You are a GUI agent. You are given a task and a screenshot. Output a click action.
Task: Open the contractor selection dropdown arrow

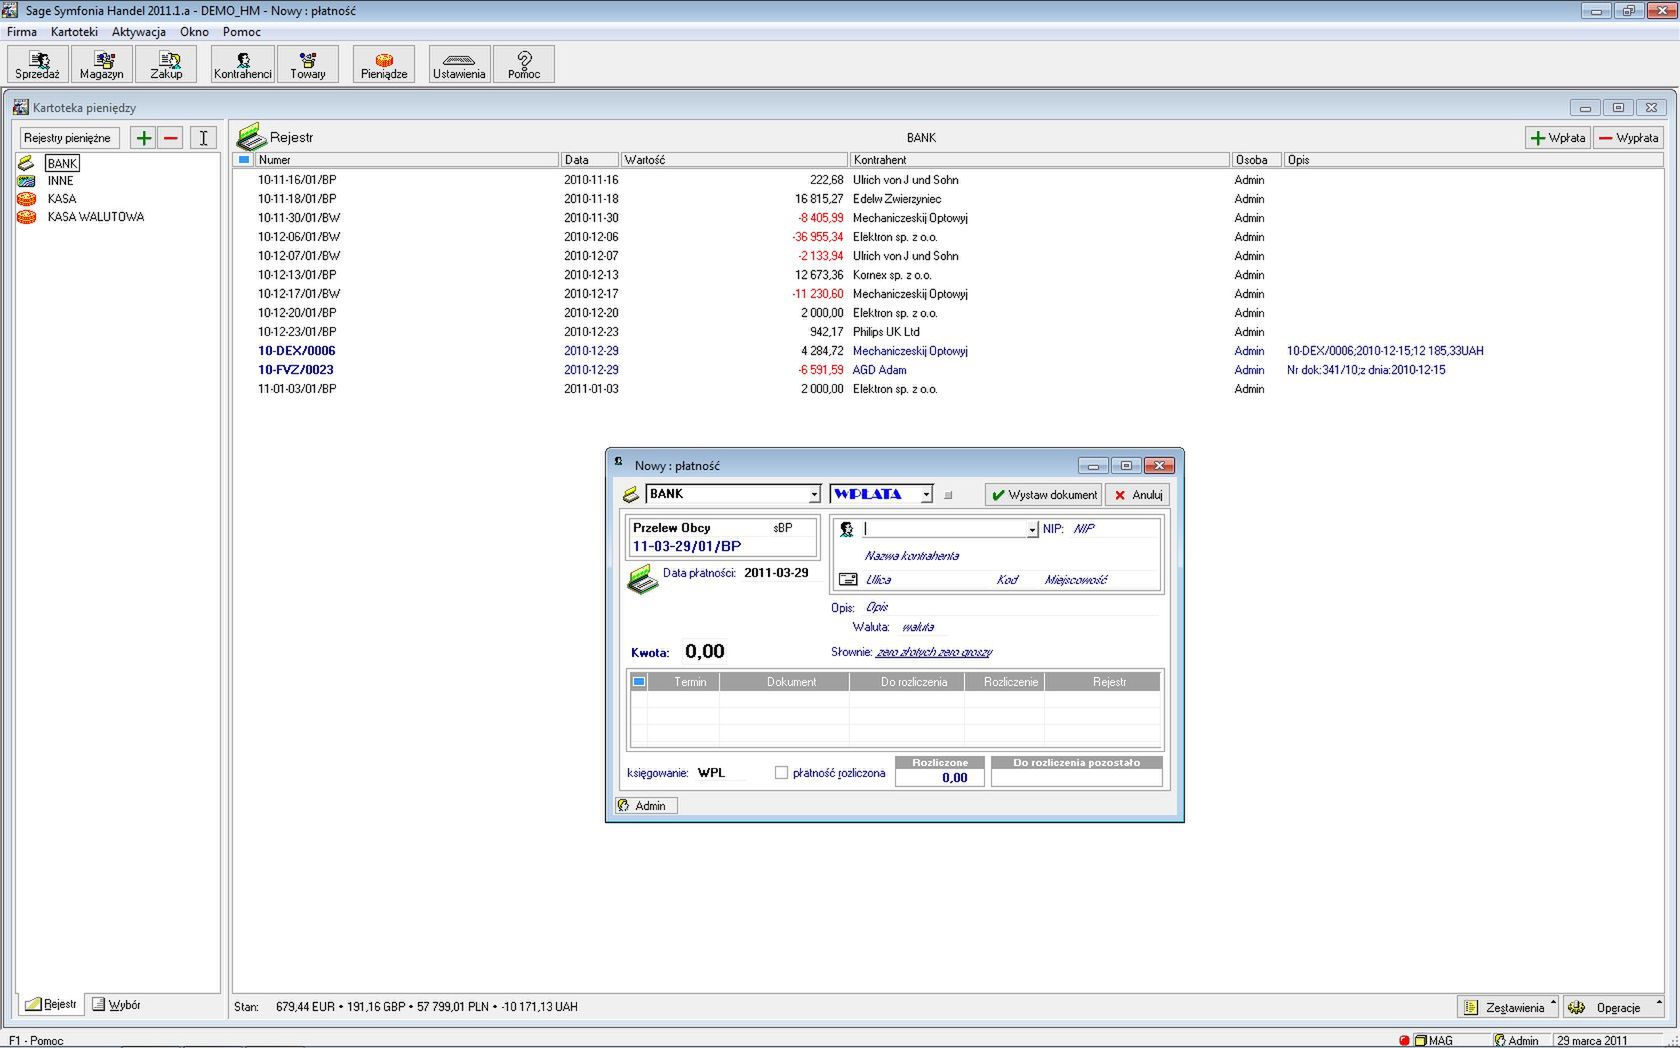(x=1032, y=529)
